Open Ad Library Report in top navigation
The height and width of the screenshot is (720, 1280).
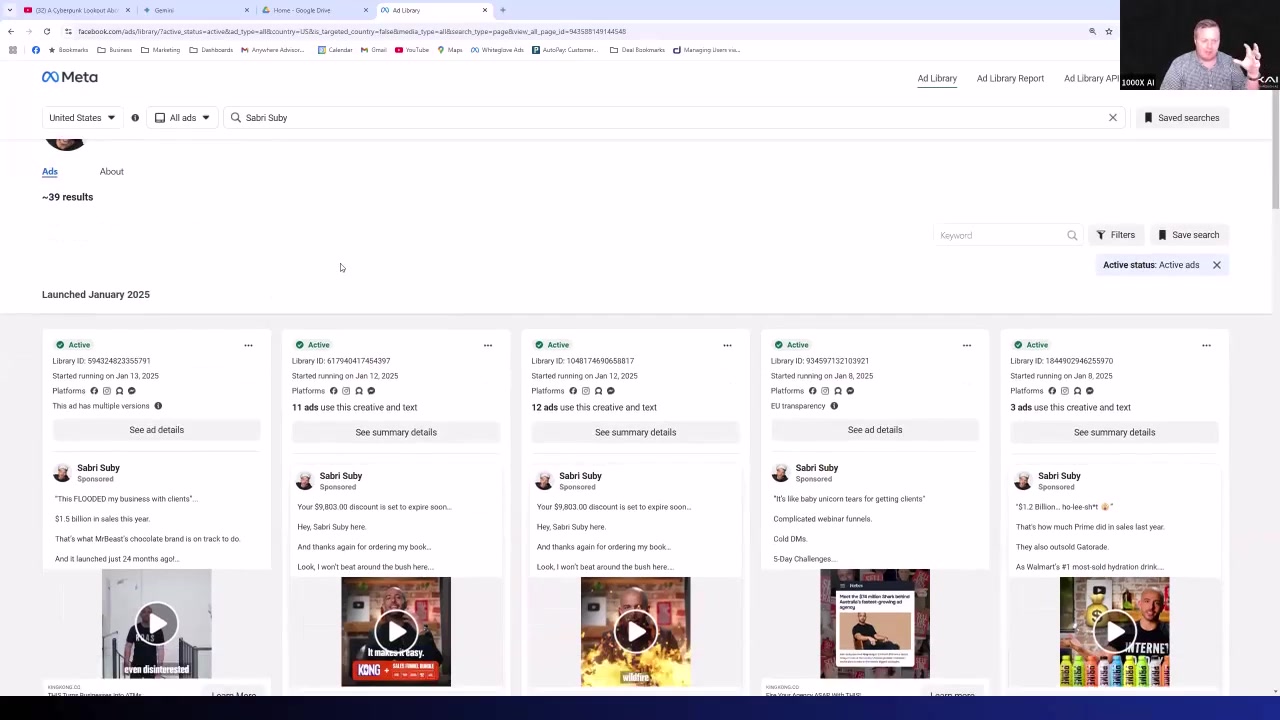(1010, 78)
